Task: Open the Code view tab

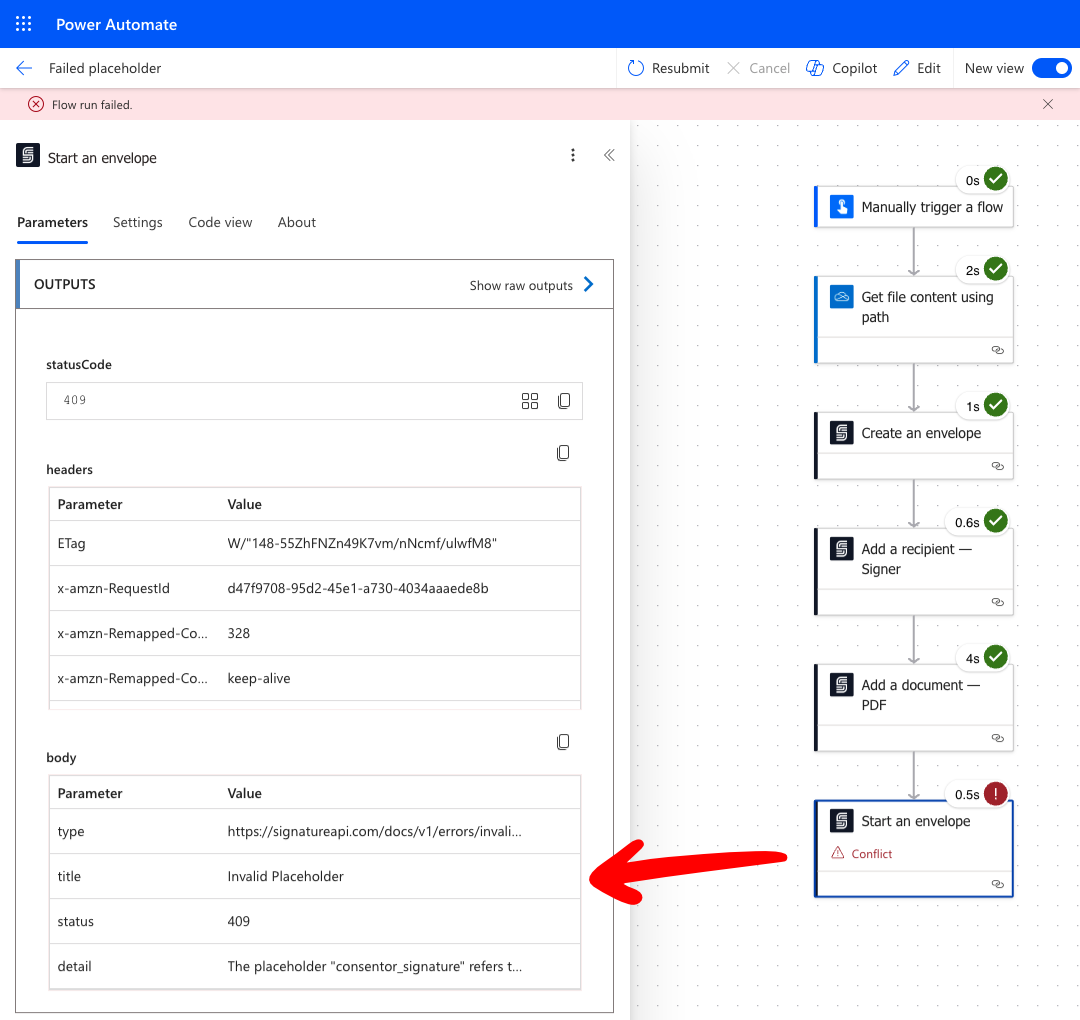Action: (x=220, y=222)
